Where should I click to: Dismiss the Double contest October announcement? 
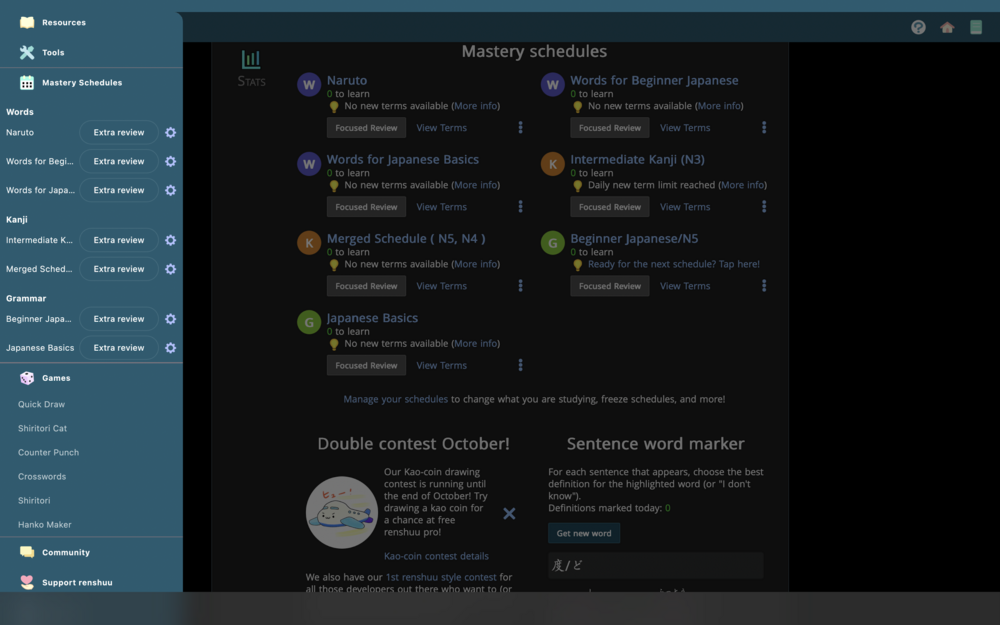point(509,513)
